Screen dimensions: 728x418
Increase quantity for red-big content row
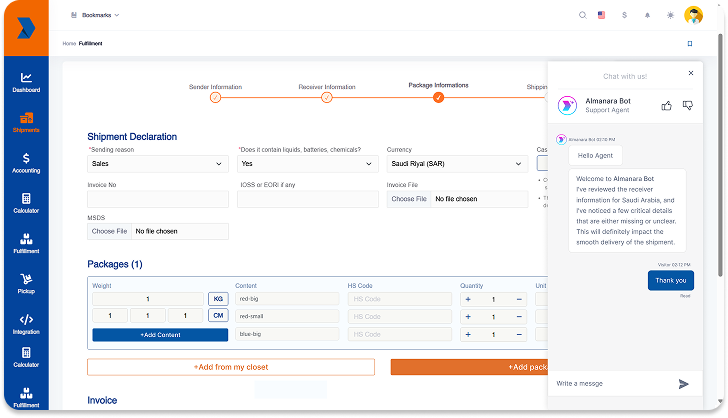tap(469, 299)
